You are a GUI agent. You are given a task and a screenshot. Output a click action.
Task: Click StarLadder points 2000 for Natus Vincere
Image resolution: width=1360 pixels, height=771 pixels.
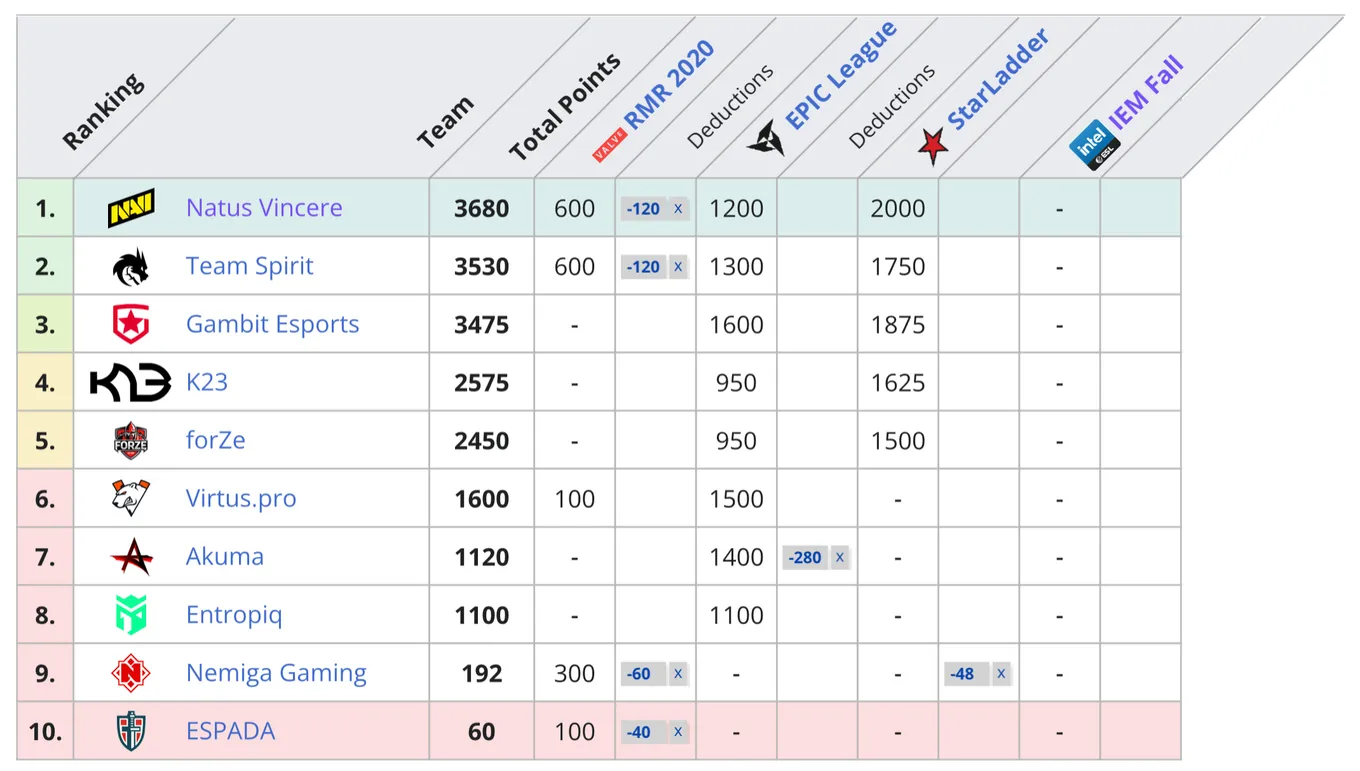[898, 208]
